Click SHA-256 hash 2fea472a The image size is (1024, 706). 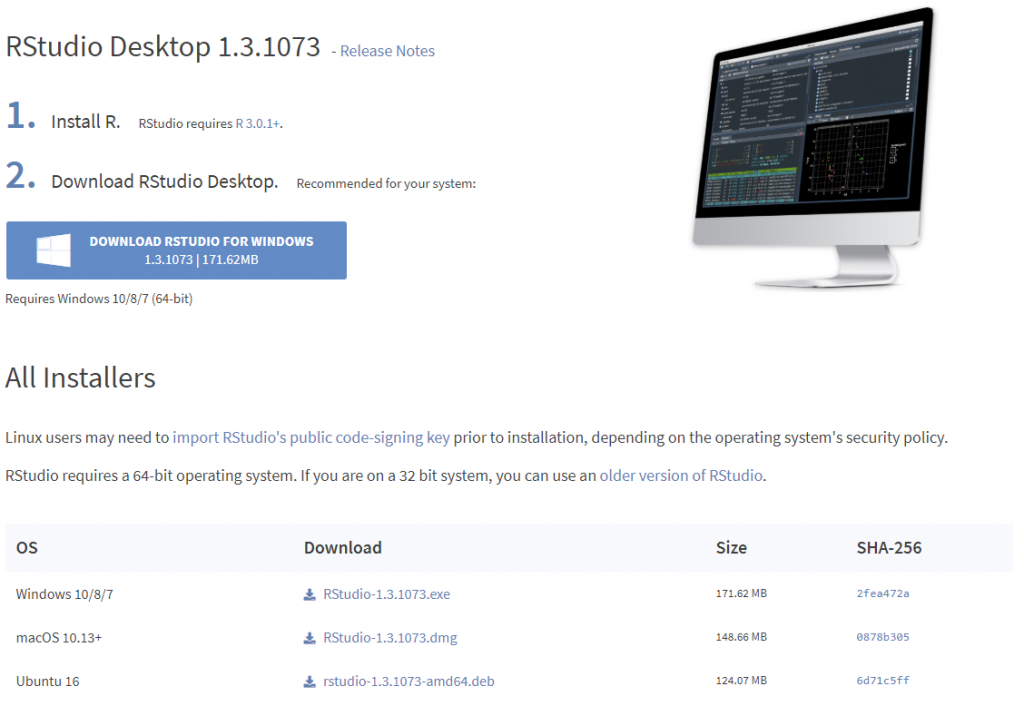[x=883, y=594]
